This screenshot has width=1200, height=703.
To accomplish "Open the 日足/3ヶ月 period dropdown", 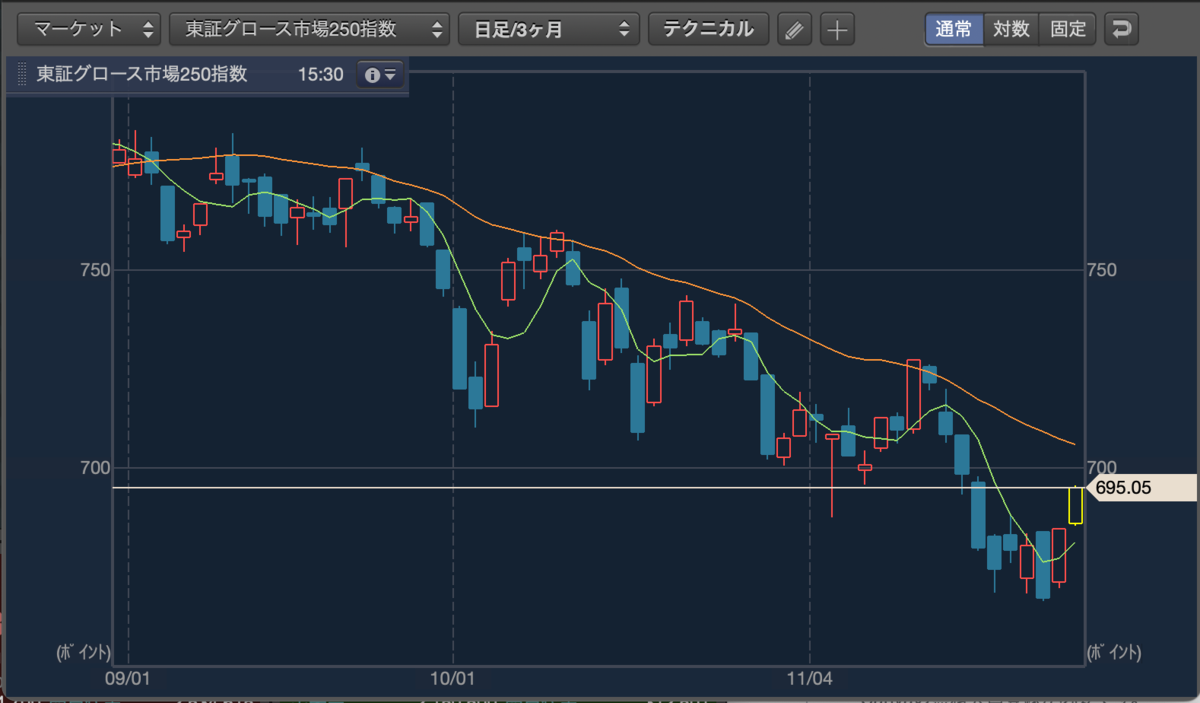I will (x=549, y=29).
